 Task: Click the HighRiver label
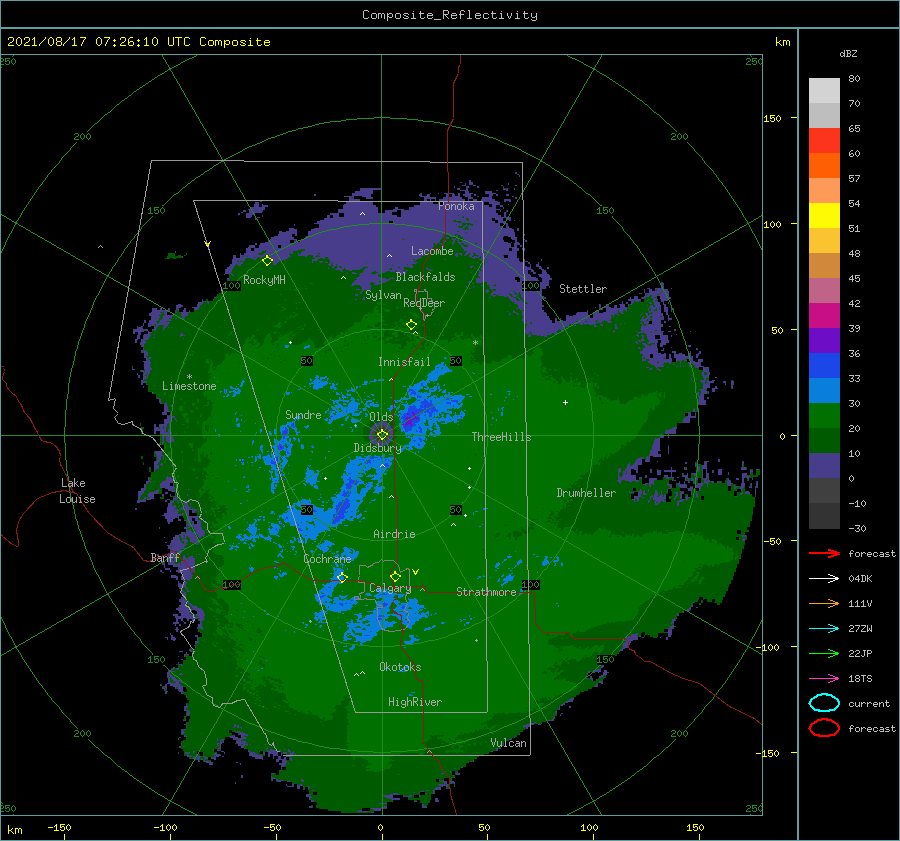click(415, 702)
